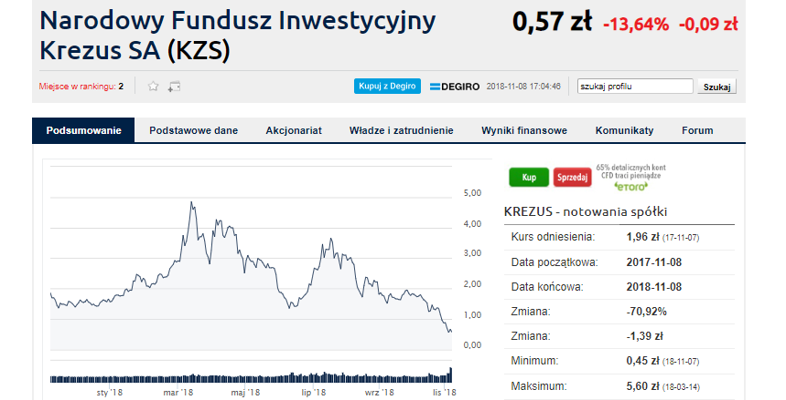Click the Narodowy Fundusz Inwestycyjny Krezus heading

[238, 36]
